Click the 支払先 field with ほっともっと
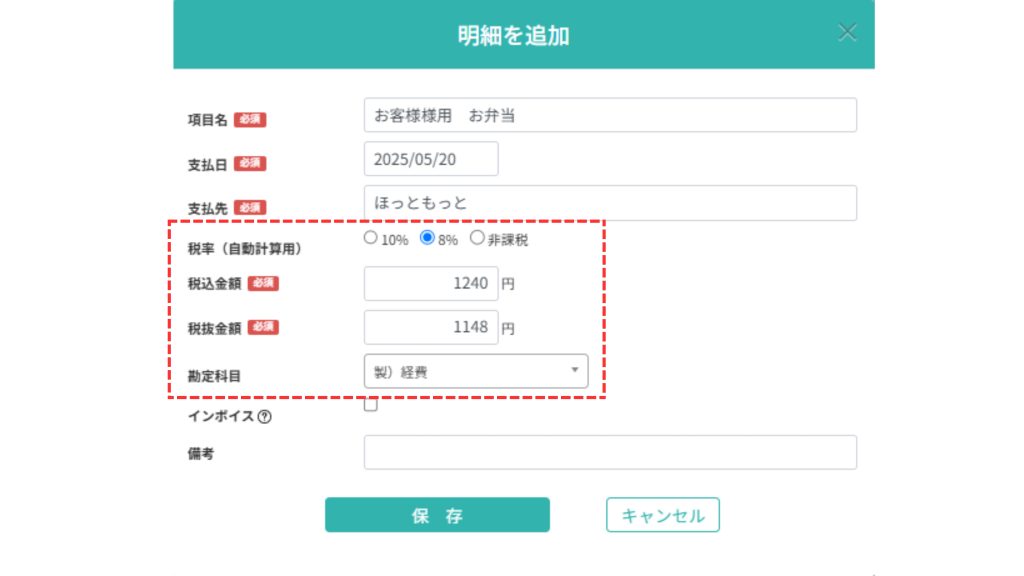This screenshot has height=576, width=1024. pyautogui.click(x=610, y=202)
